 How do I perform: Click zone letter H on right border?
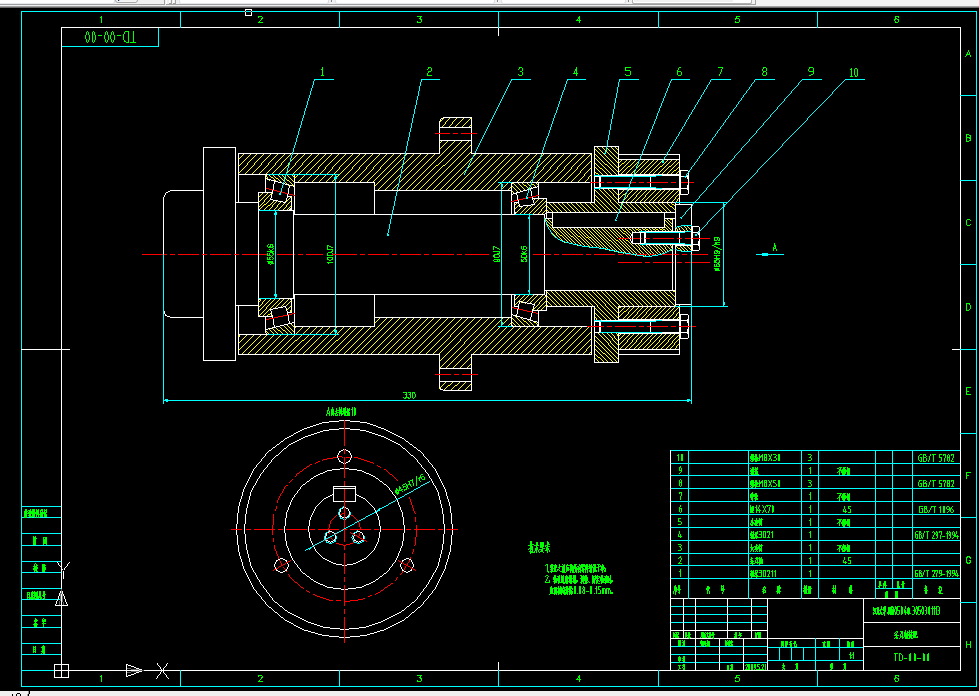968,645
